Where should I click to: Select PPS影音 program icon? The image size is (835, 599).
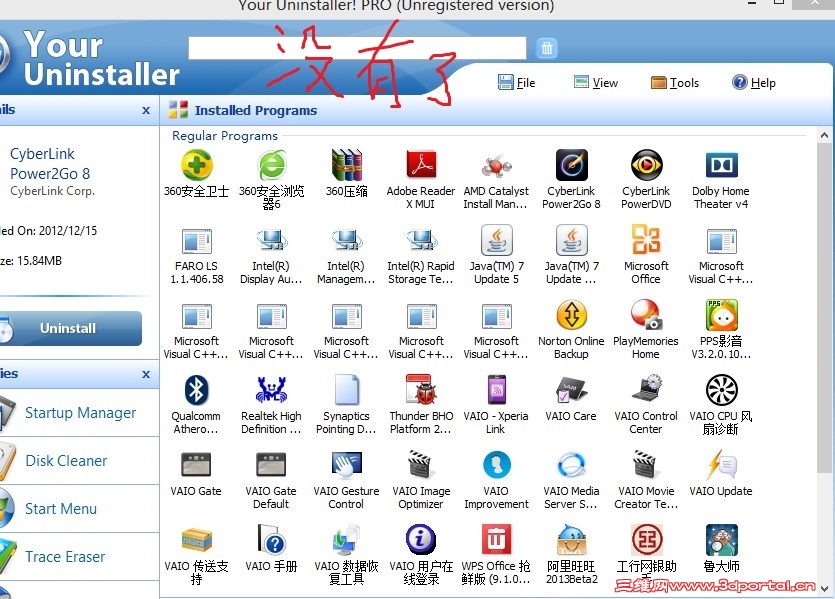coord(722,315)
